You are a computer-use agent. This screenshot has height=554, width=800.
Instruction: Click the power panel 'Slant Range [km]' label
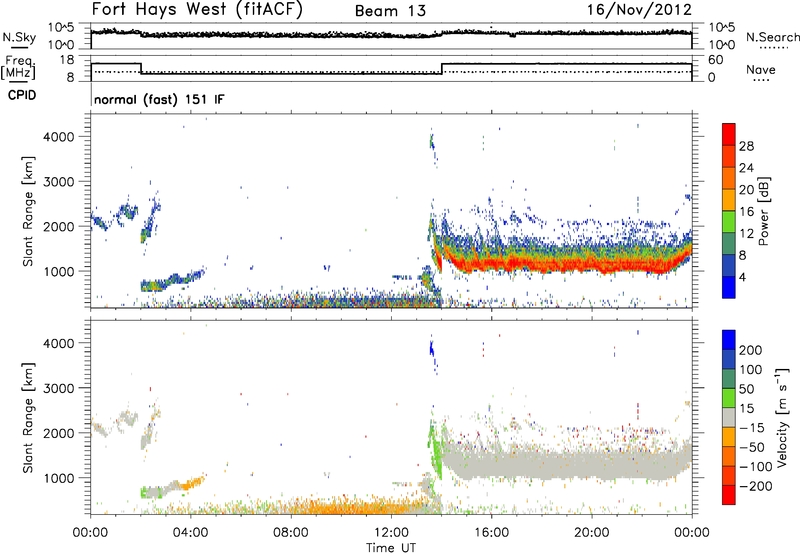[28, 211]
